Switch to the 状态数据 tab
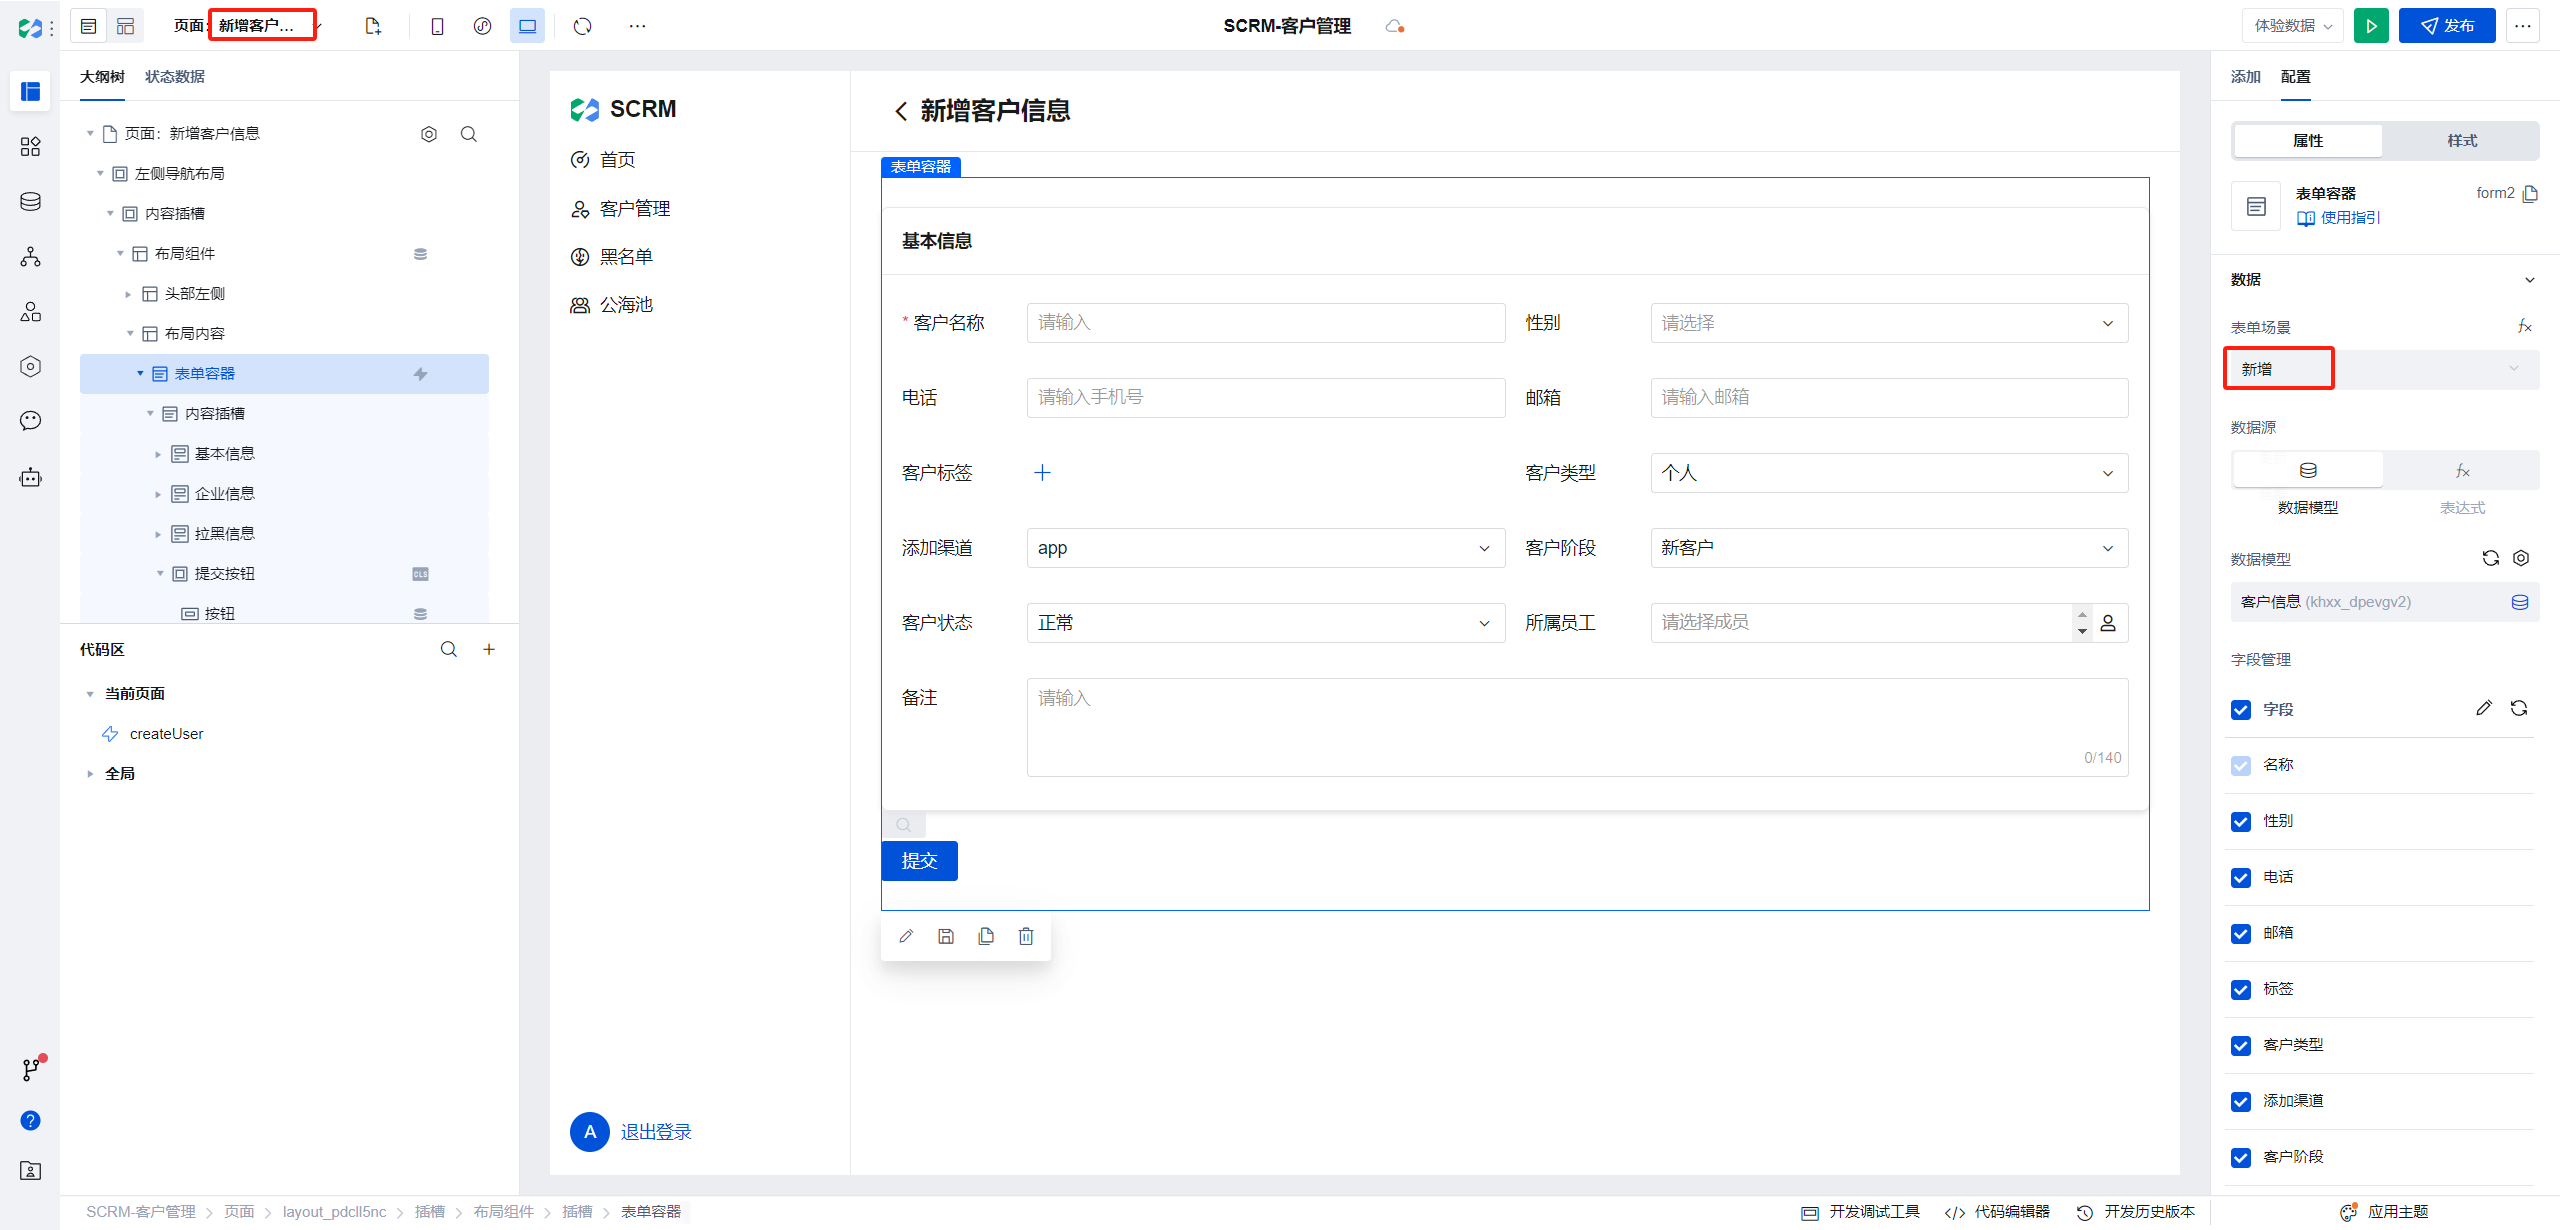Screen dimensions: 2560x1230 coord(175,77)
